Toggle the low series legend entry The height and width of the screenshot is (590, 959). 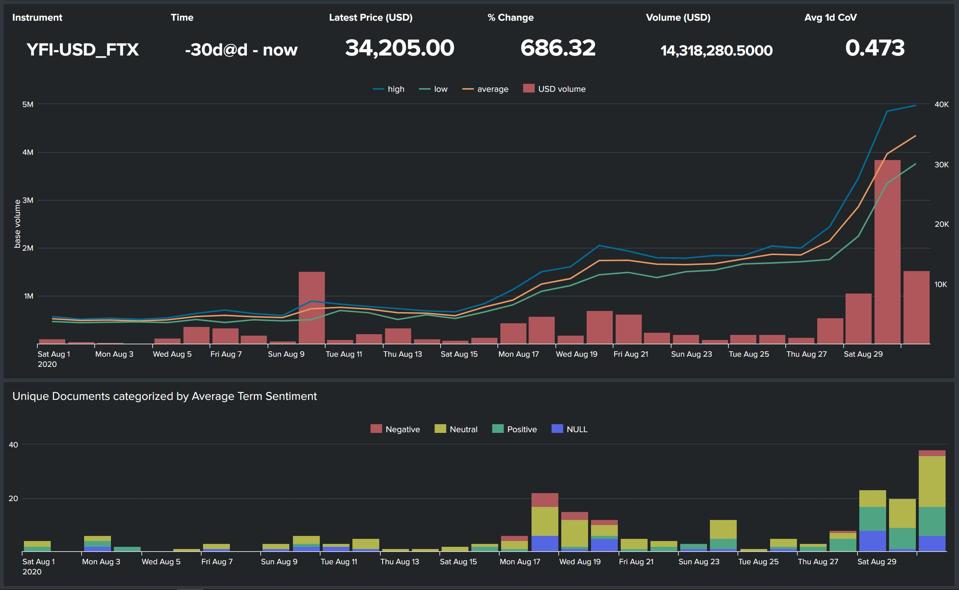434,89
